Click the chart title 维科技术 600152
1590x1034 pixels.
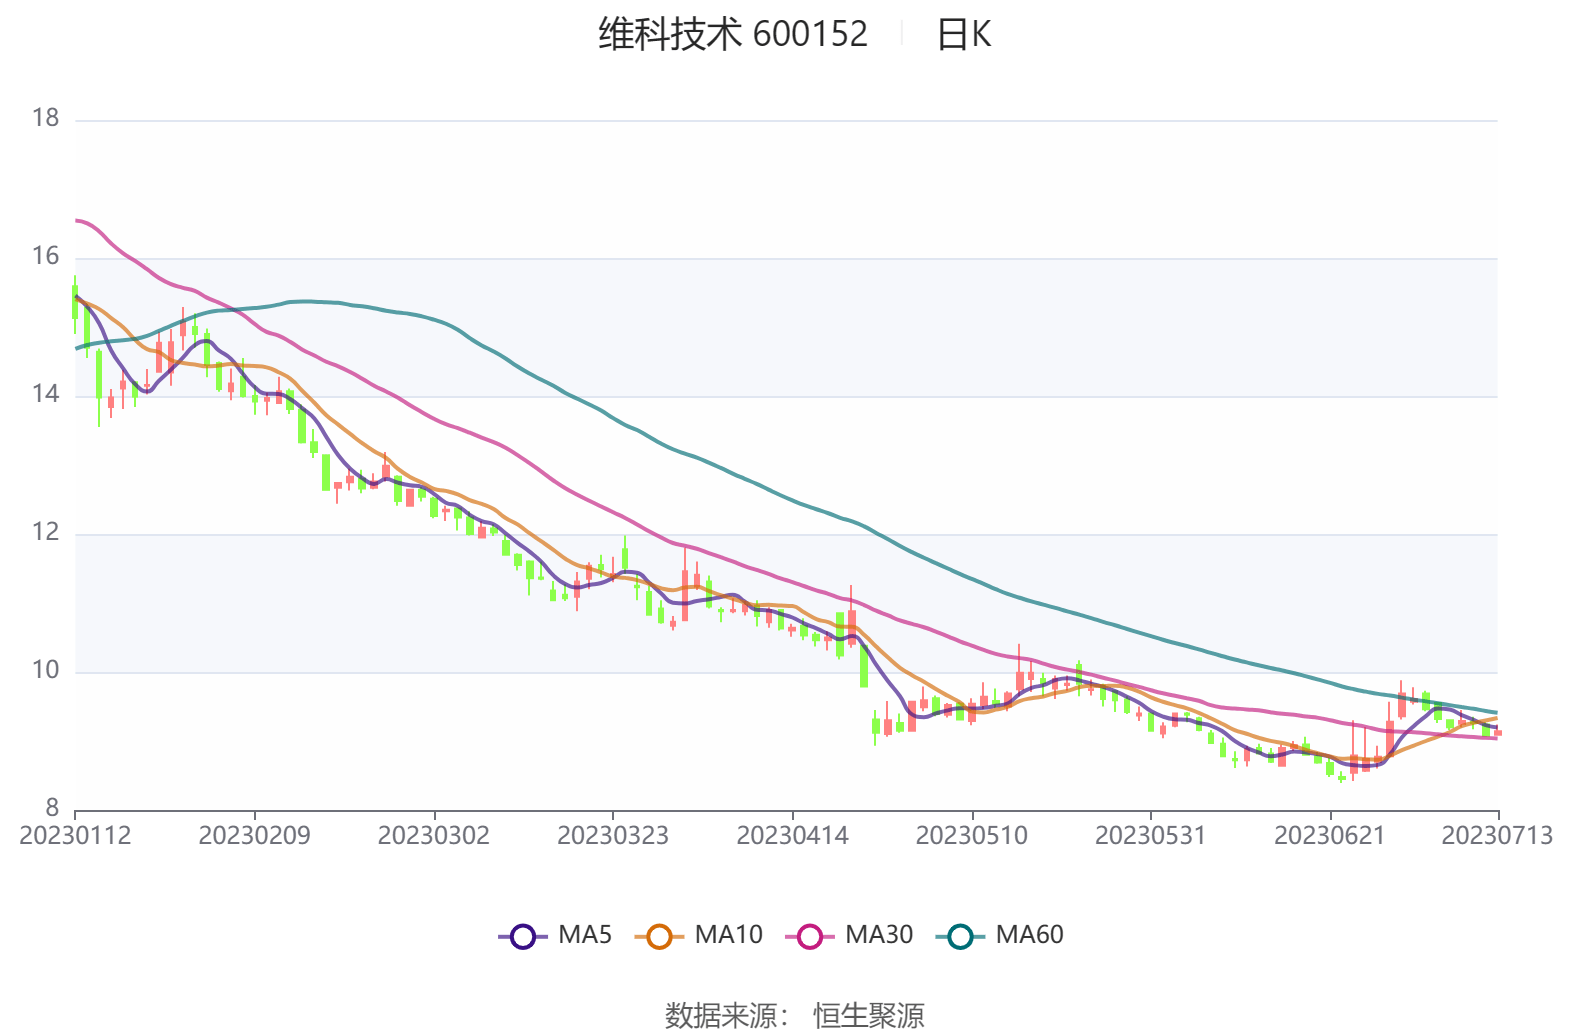[733, 35]
